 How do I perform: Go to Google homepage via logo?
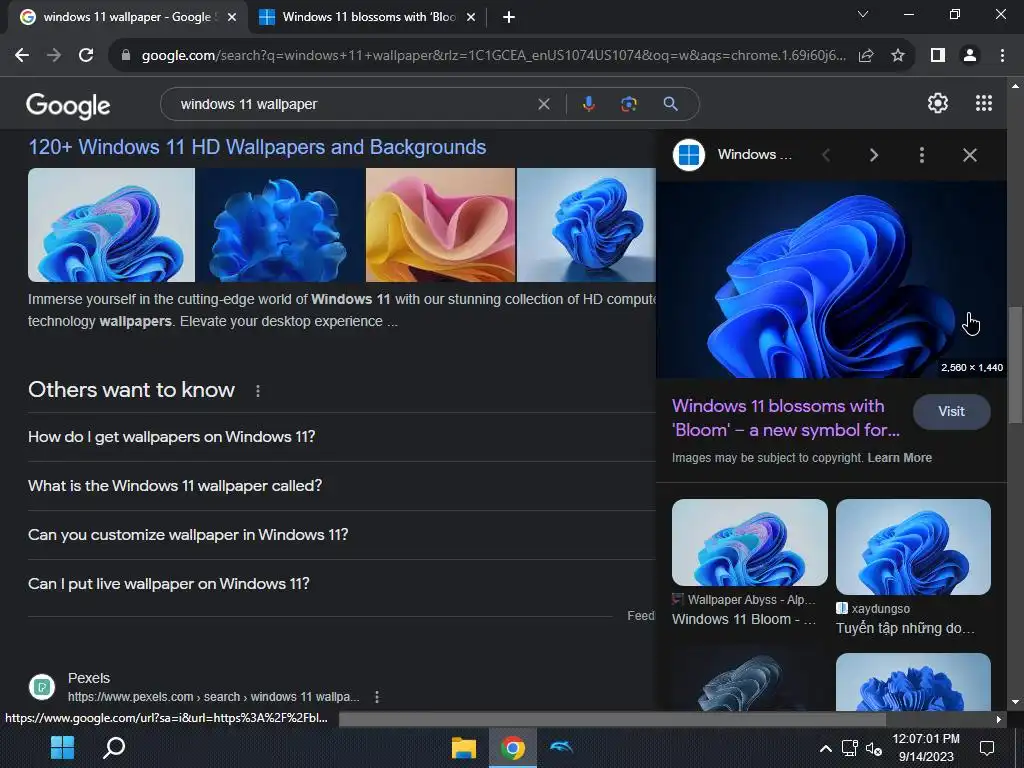point(68,105)
